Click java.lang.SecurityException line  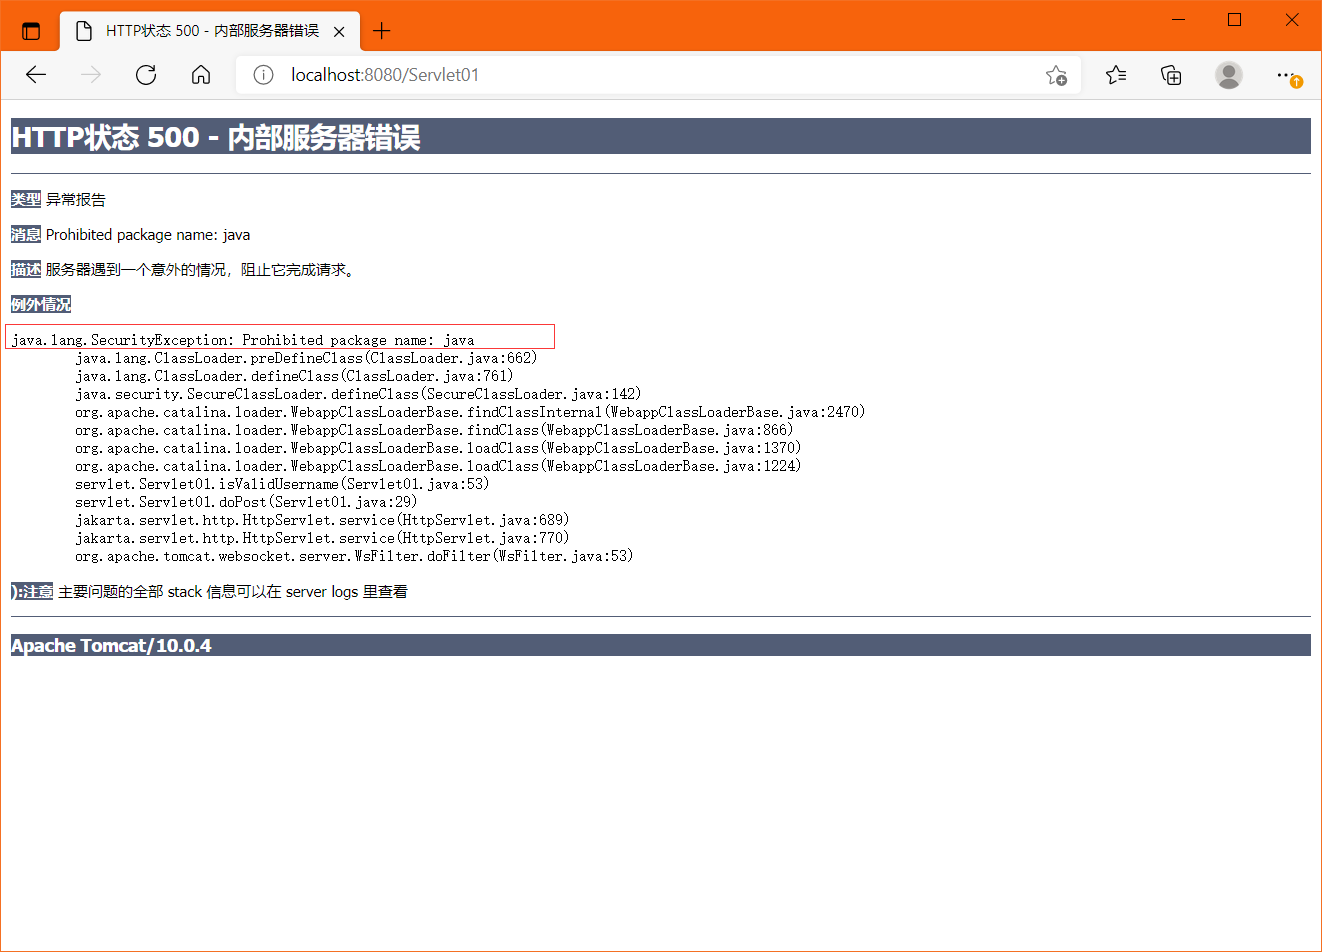(x=243, y=340)
